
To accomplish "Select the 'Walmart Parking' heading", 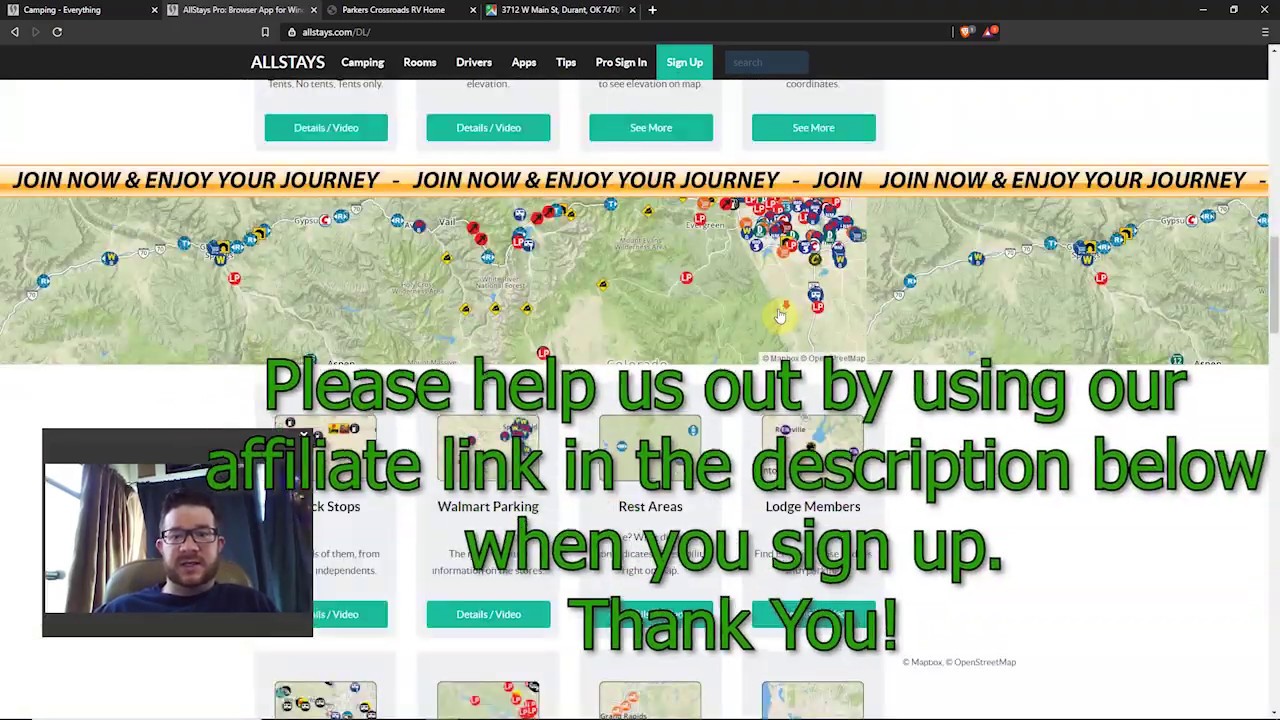I will pyautogui.click(x=488, y=506).
